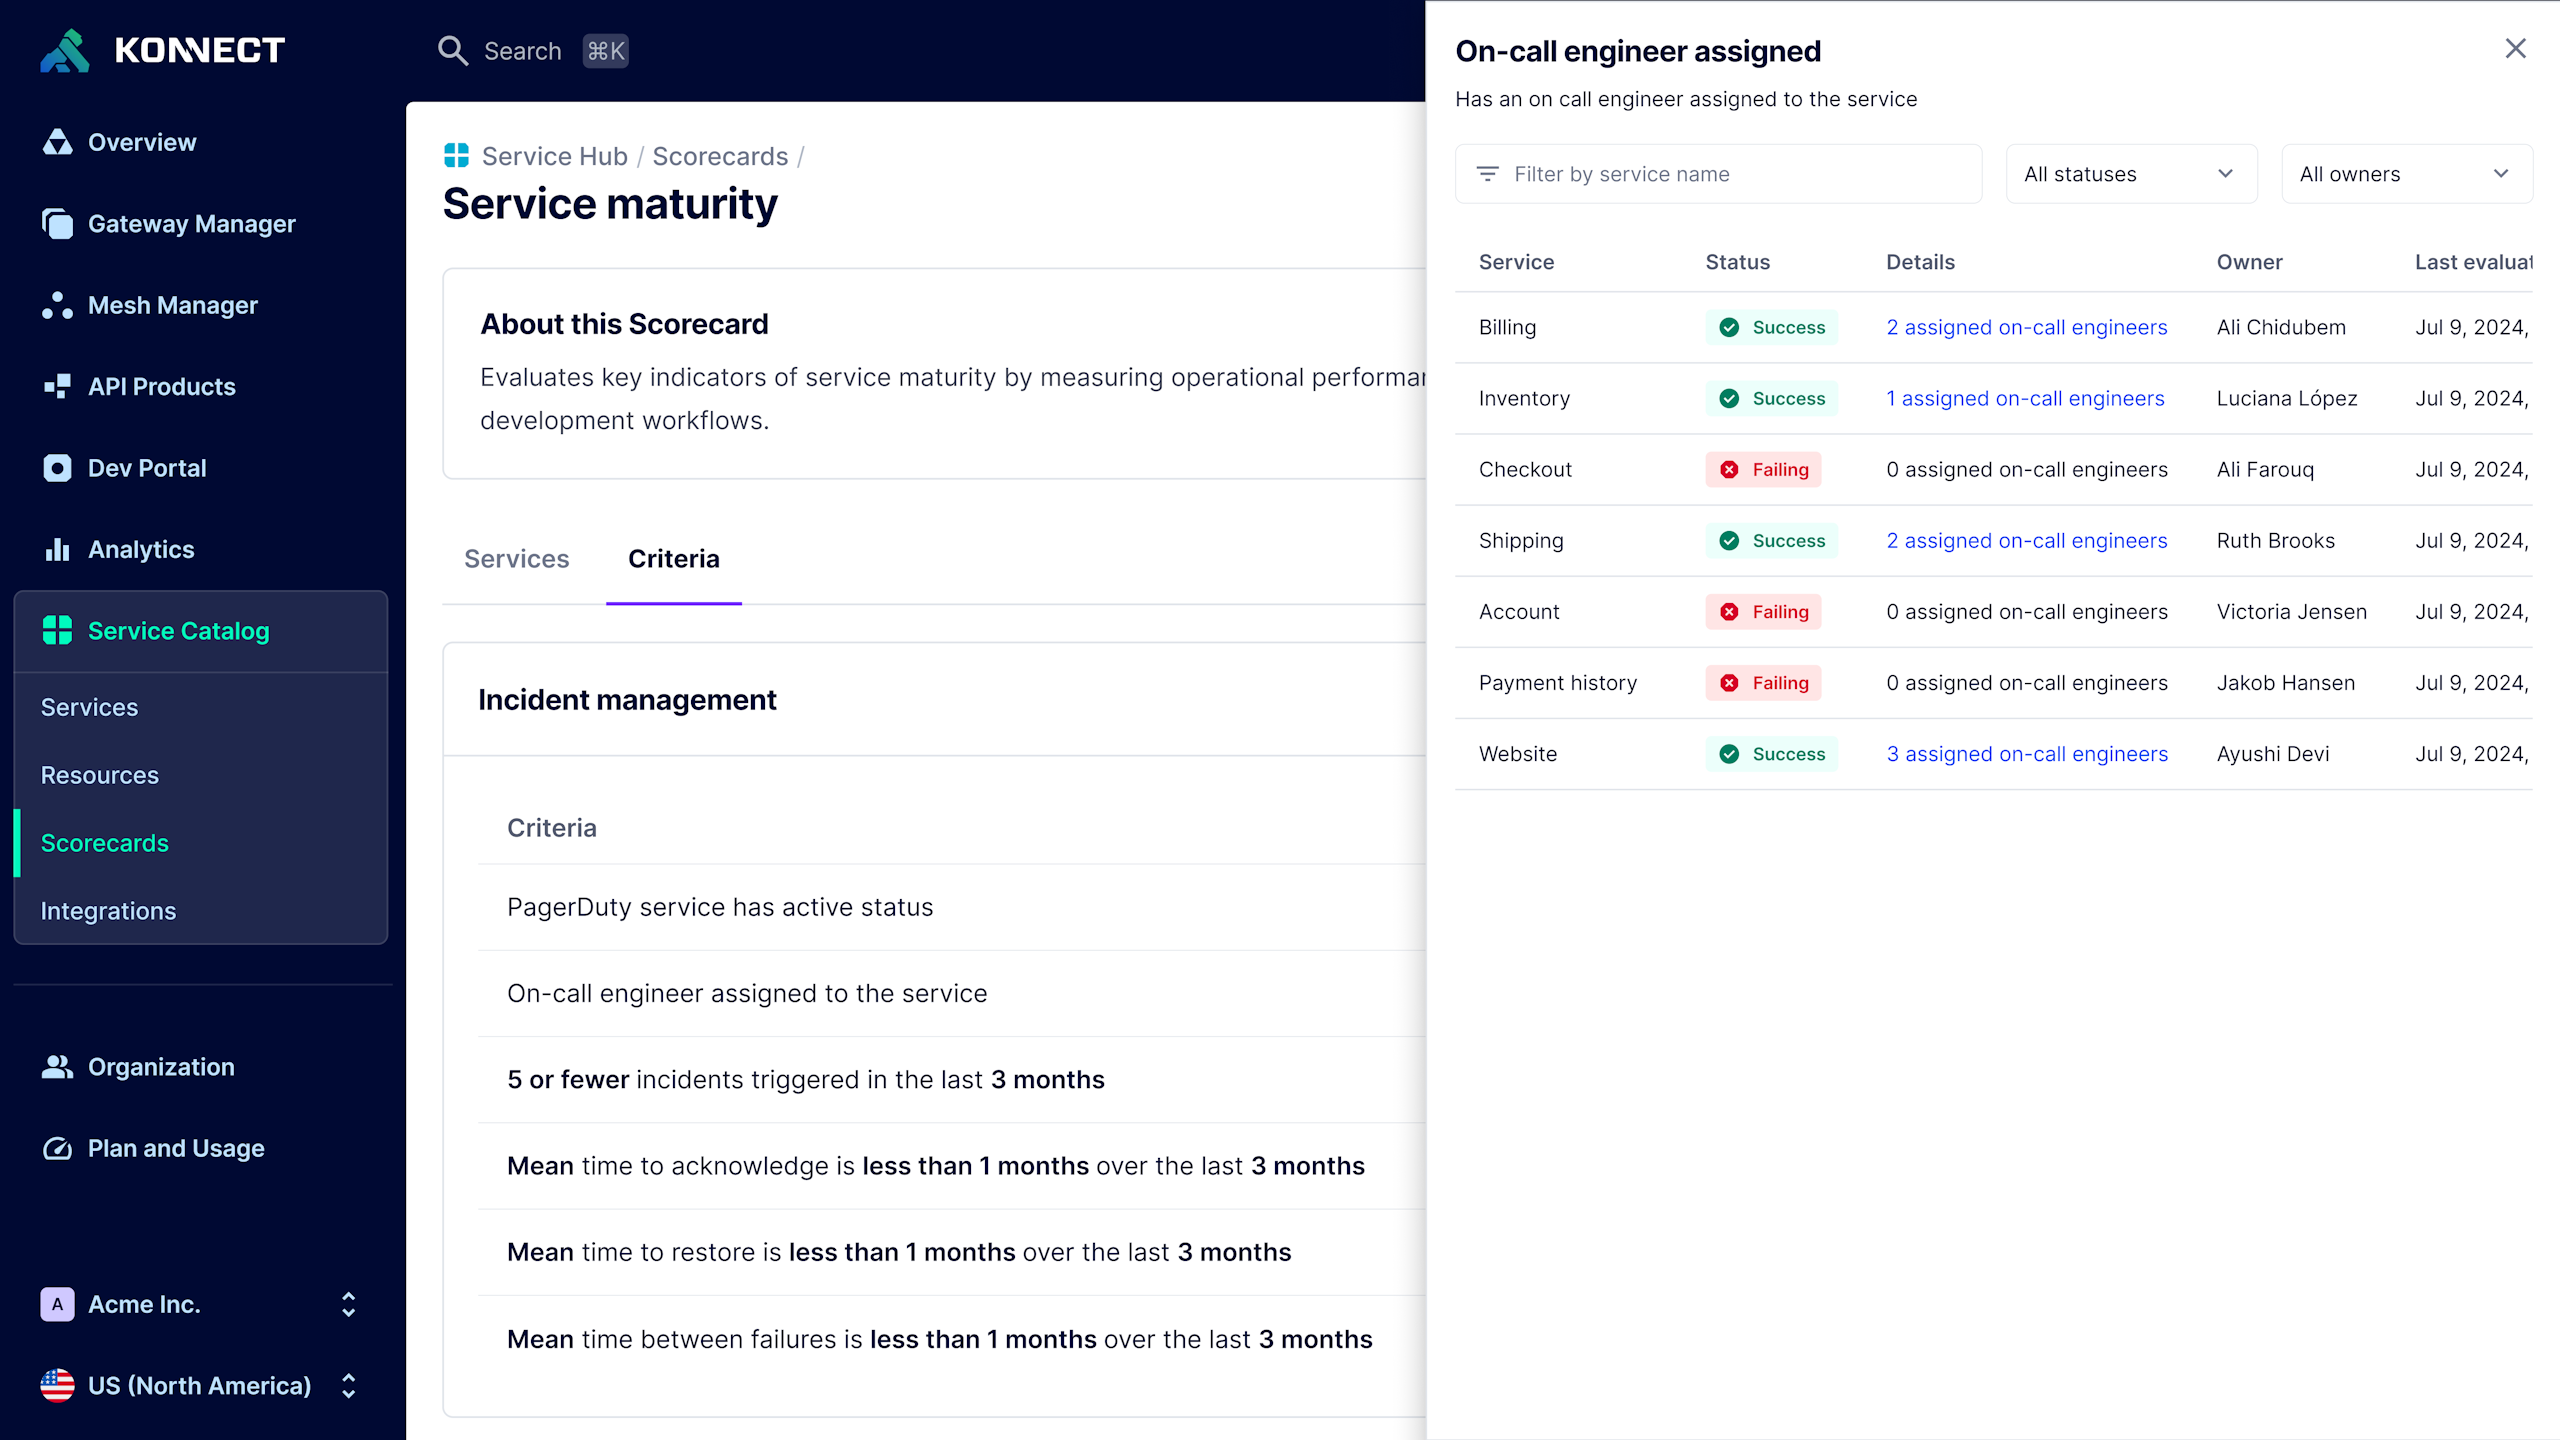
Task: Select the Criteria tab
Action: (673, 559)
